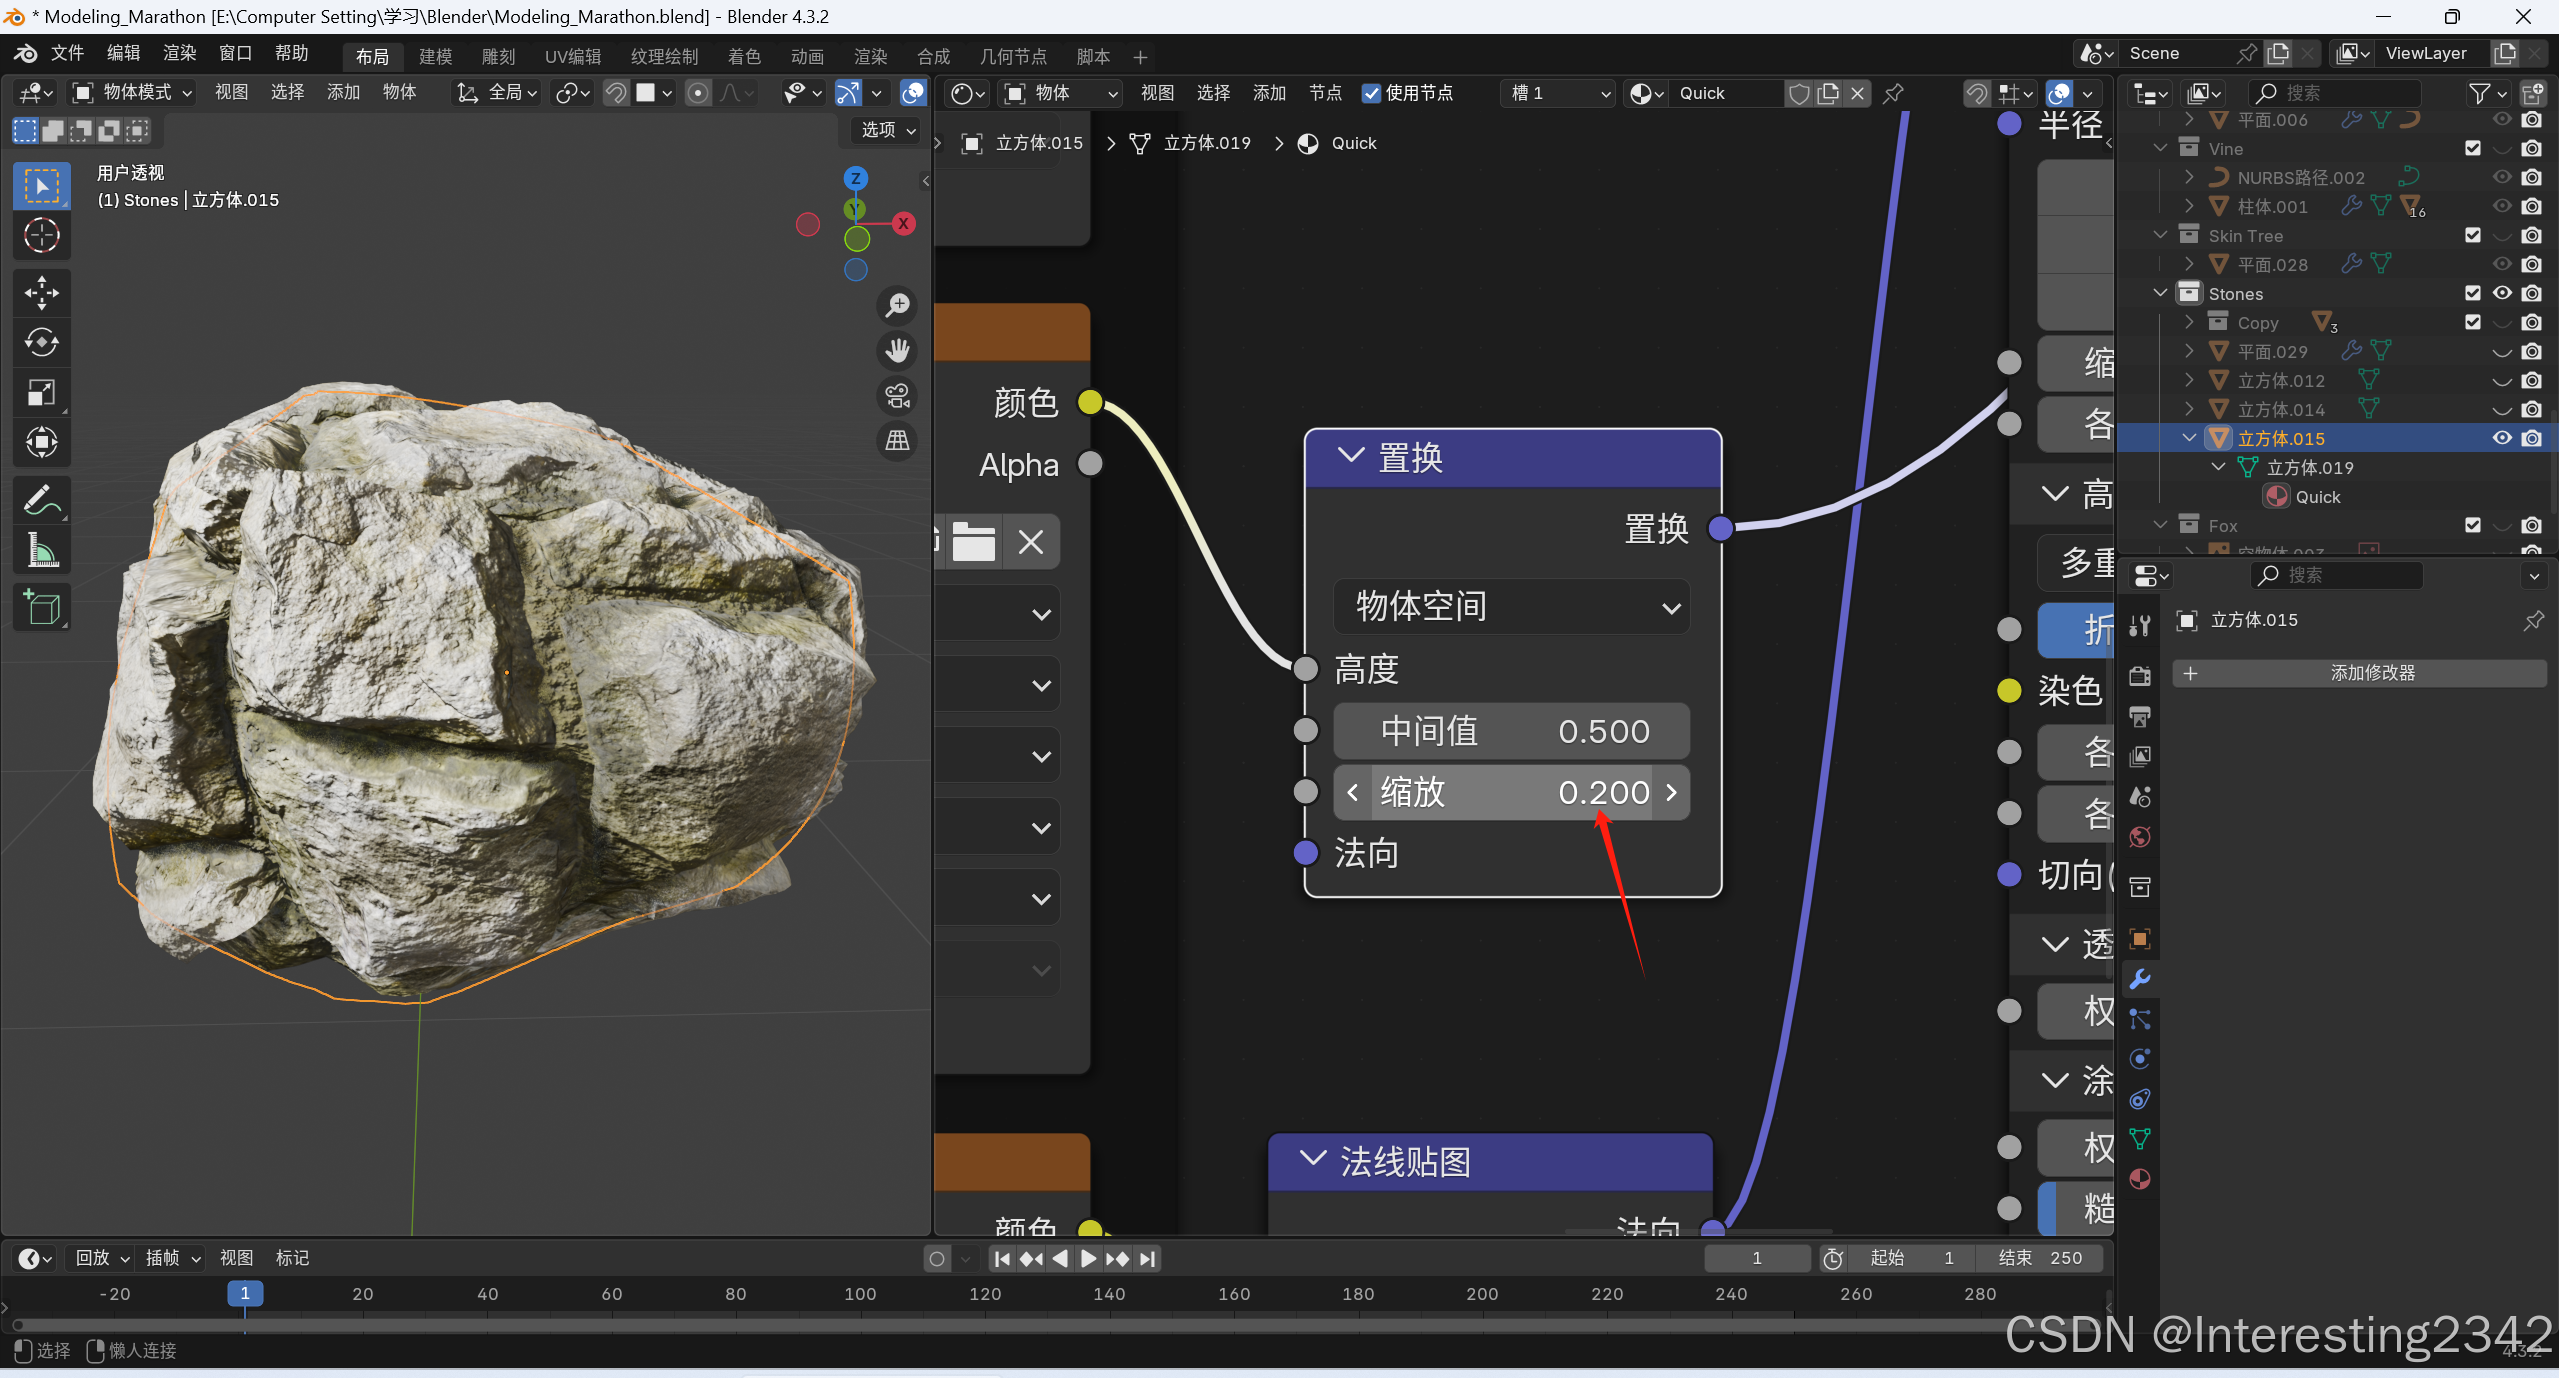Toggle camera view in viewport
The width and height of the screenshot is (2559, 1378).
897,396
